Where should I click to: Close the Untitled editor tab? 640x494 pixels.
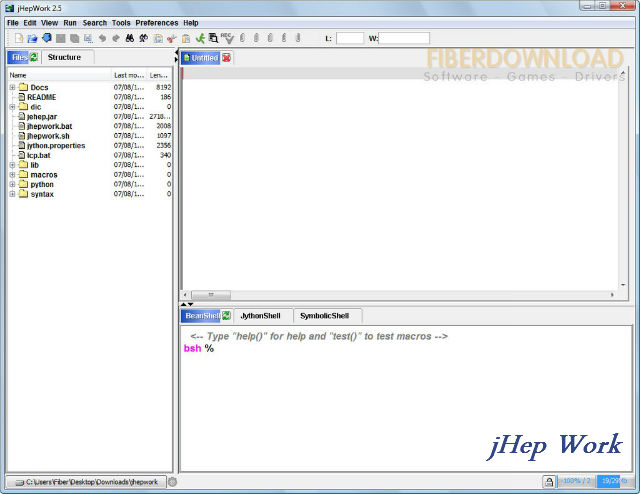coord(227,58)
